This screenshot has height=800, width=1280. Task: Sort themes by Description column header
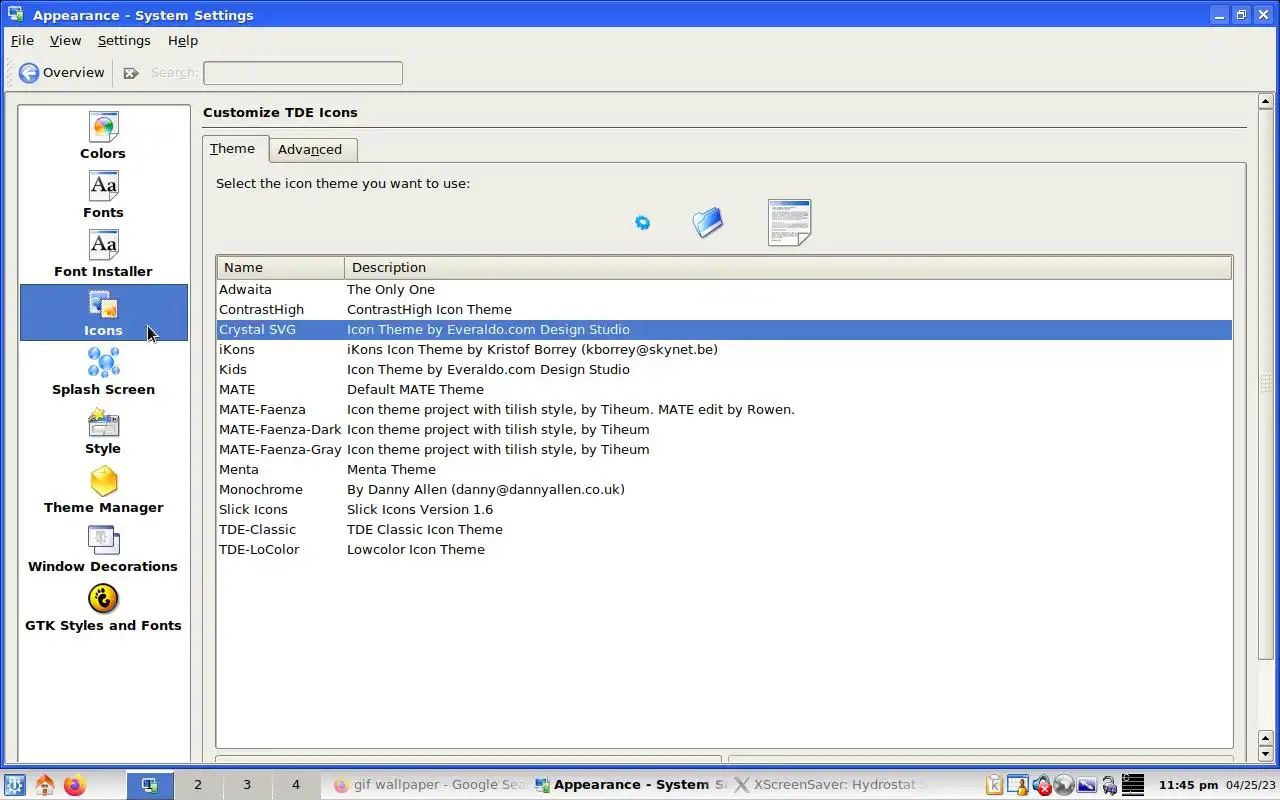tap(788, 267)
